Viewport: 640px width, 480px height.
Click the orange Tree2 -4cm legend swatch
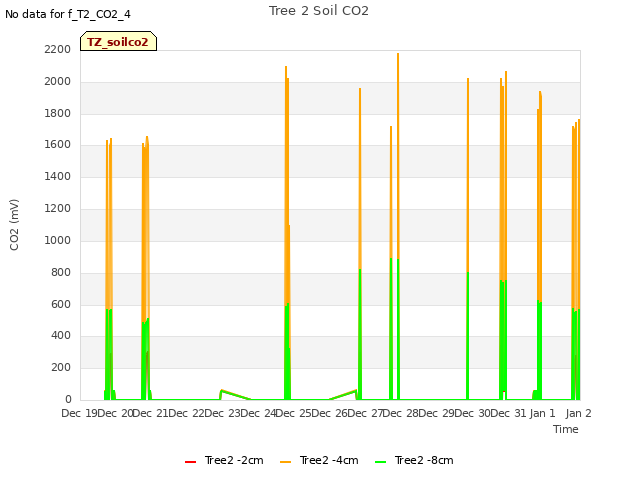point(286,462)
